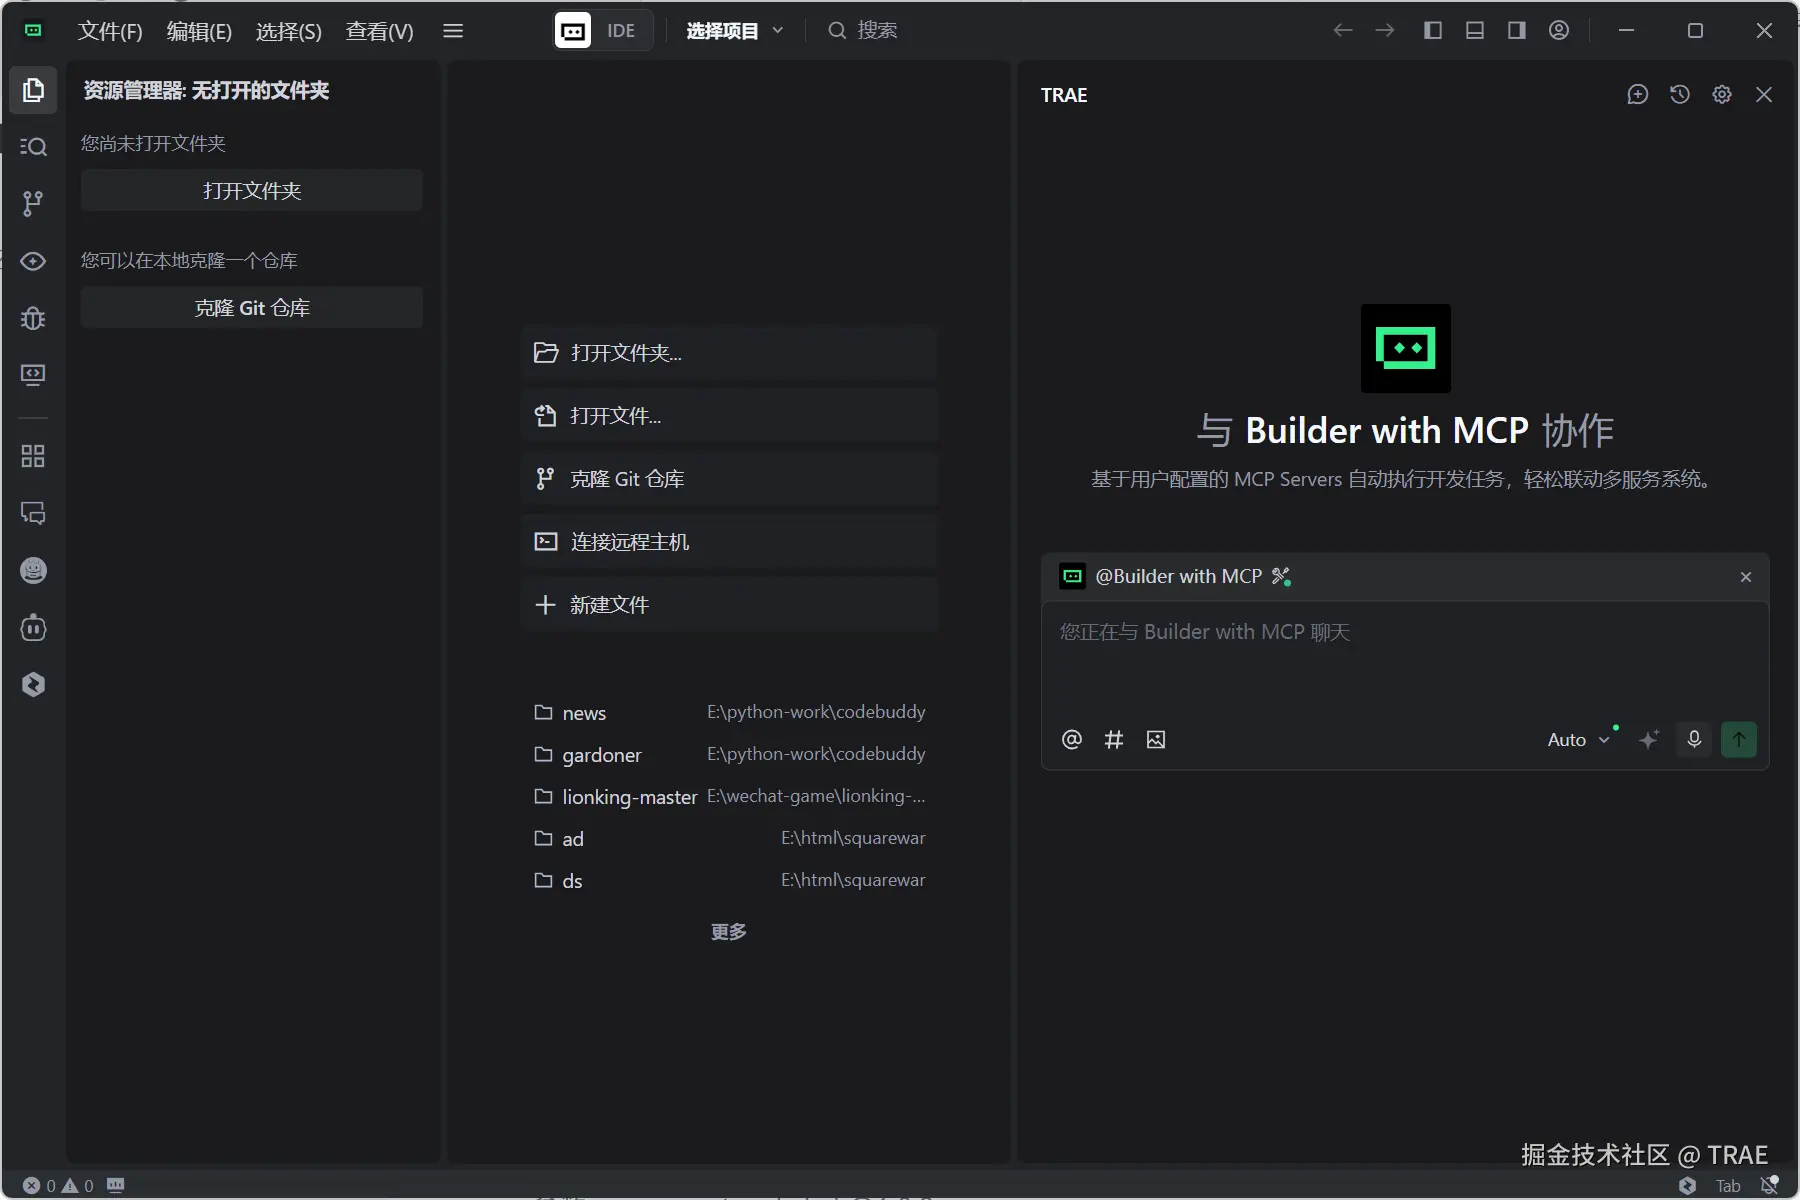This screenshot has width=1800, height=1200.
Task: Remove the @Builder with MCP agent tag
Action: 1746,577
